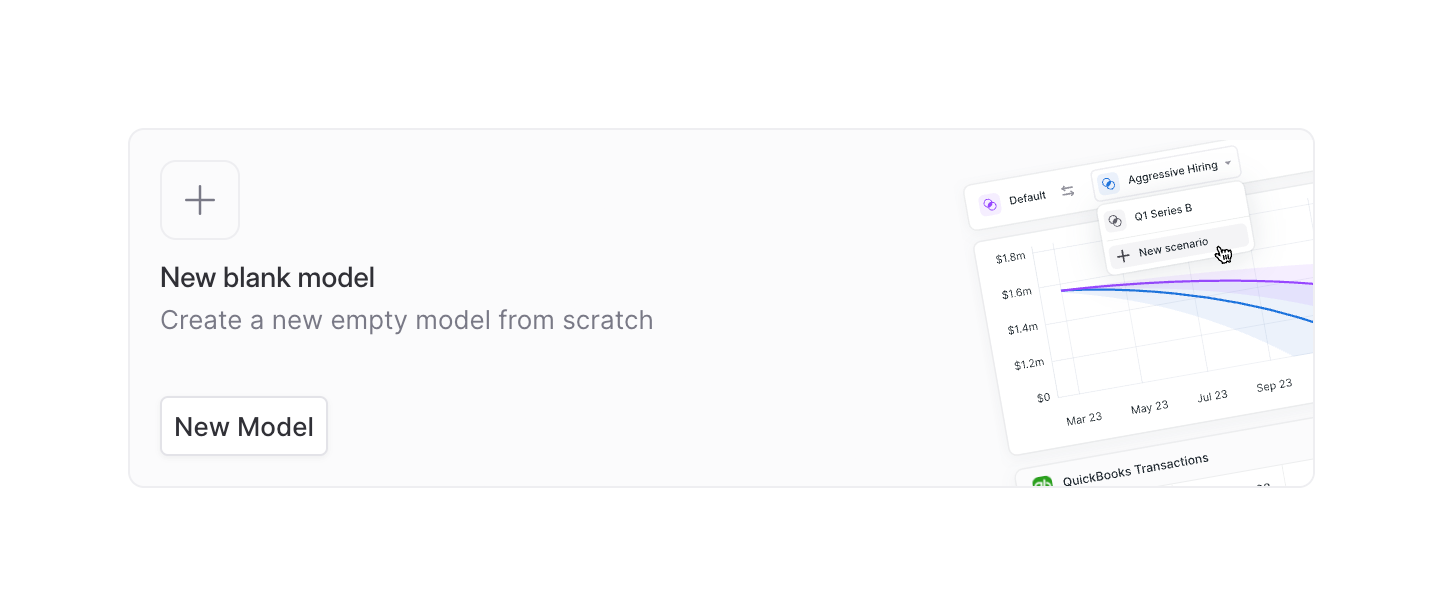Click the gray venn icon beside Q1 Series B
Viewport: 1443px width, 616px height.
(1115, 220)
